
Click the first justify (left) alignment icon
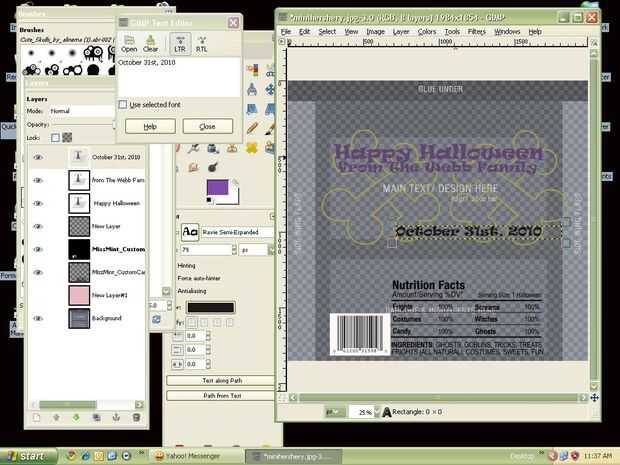click(192, 323)
